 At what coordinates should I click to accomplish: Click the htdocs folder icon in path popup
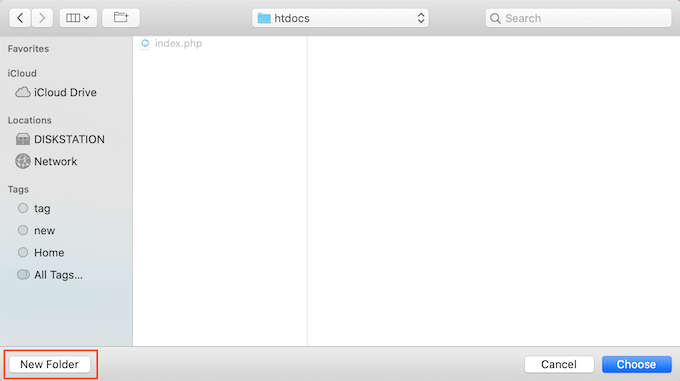point(264,18)
